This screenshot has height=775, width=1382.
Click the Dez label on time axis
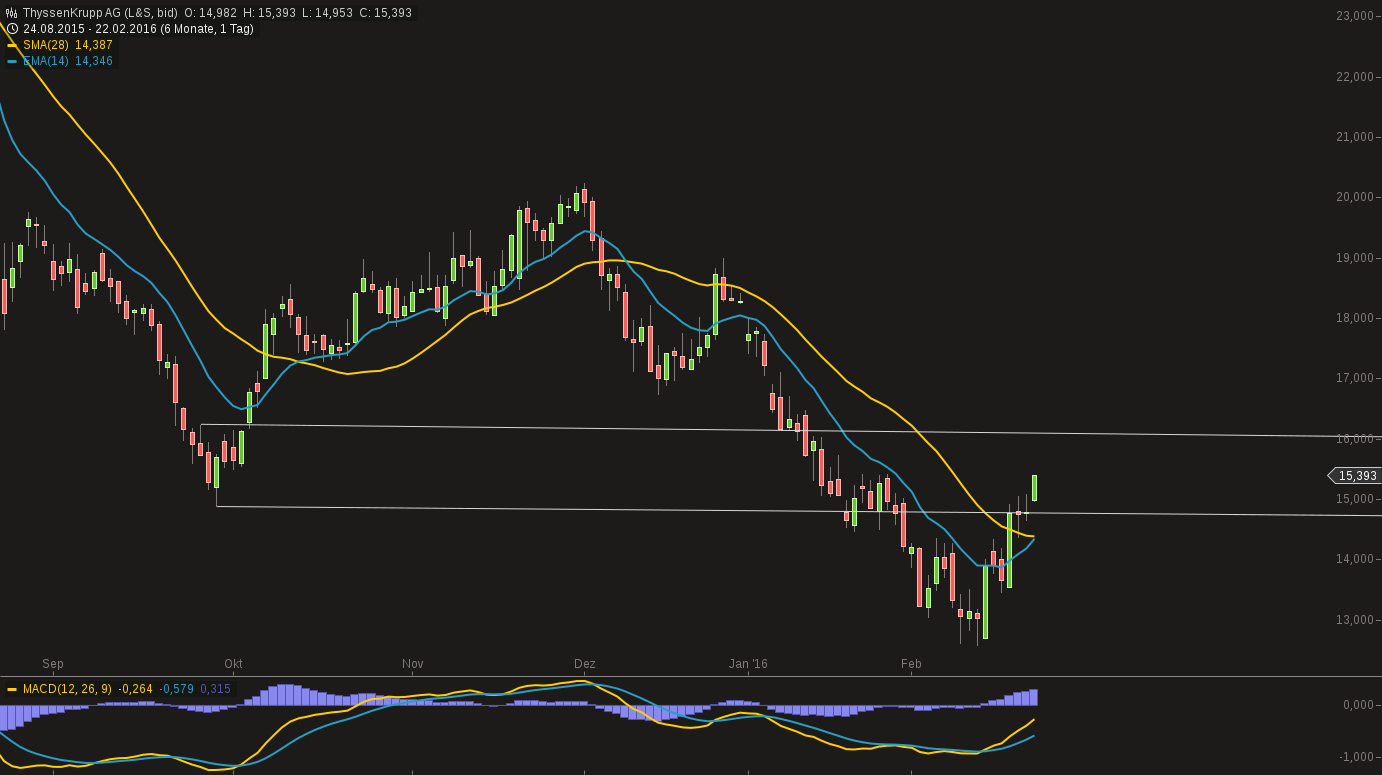coord(585,664)
